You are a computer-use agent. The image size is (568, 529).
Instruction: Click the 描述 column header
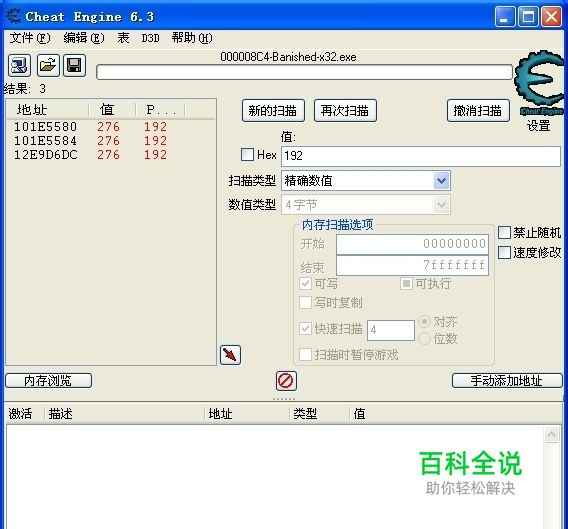coord(124,413)
